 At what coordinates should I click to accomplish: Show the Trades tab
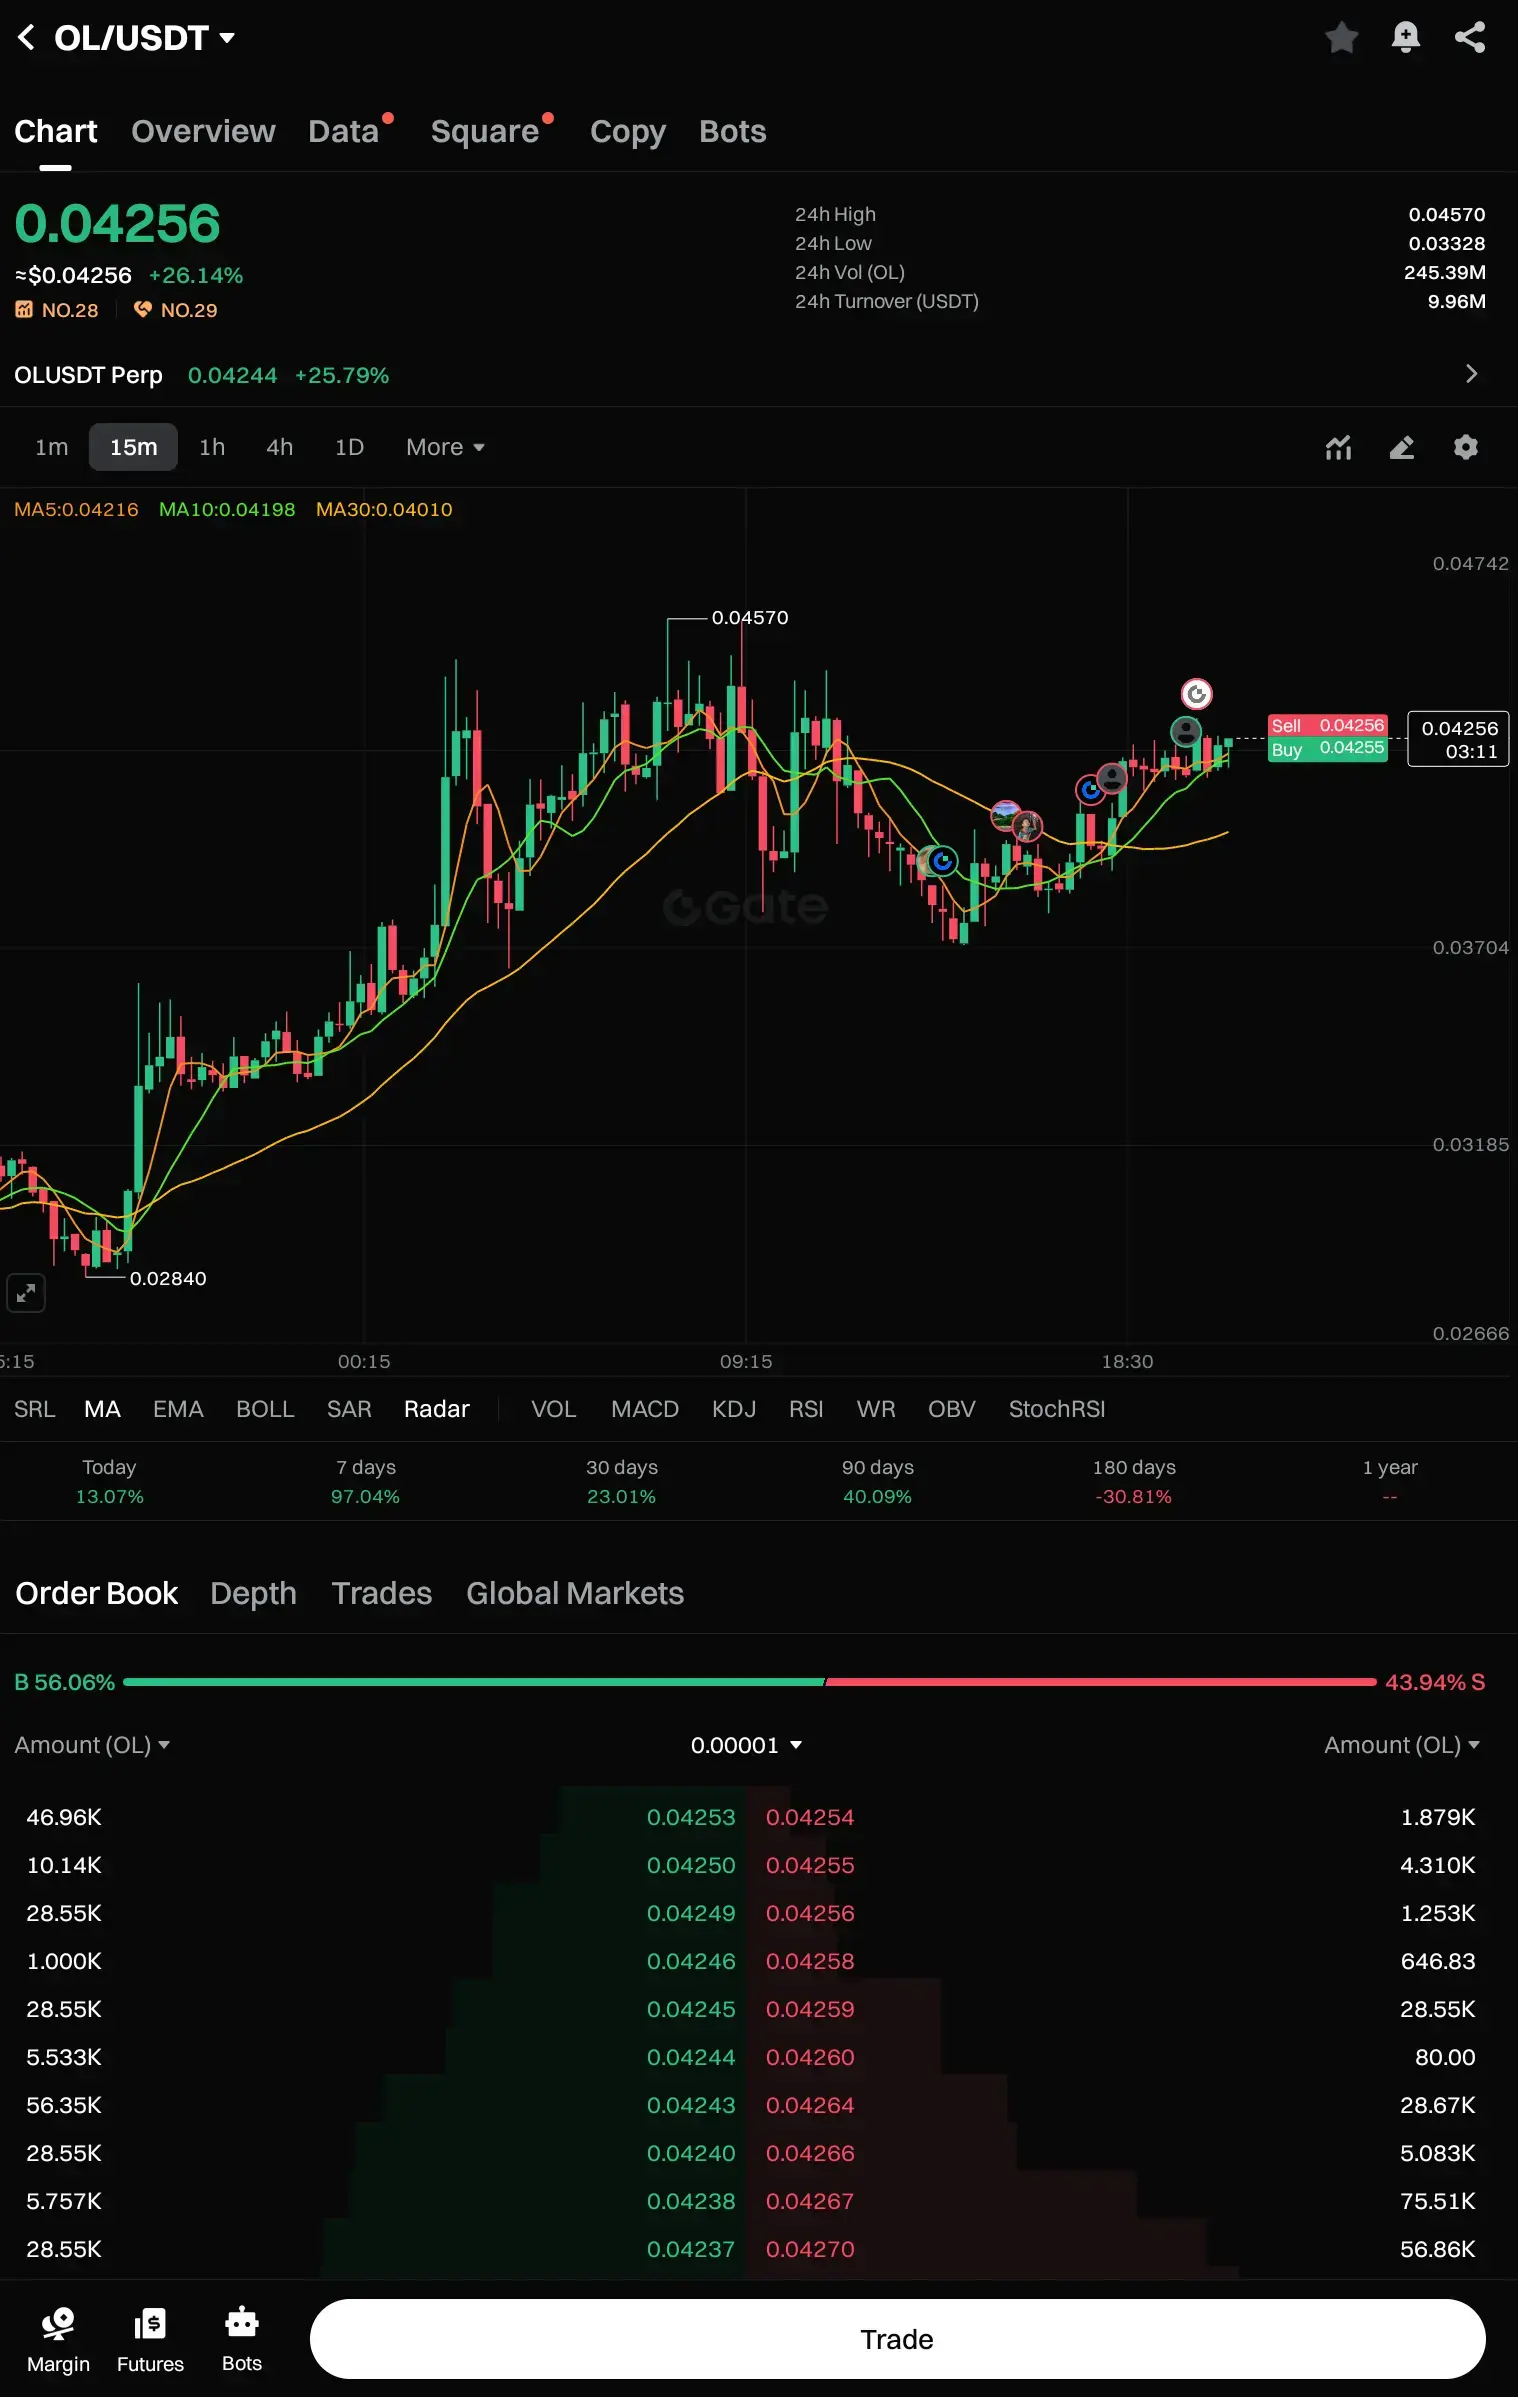382,1593
